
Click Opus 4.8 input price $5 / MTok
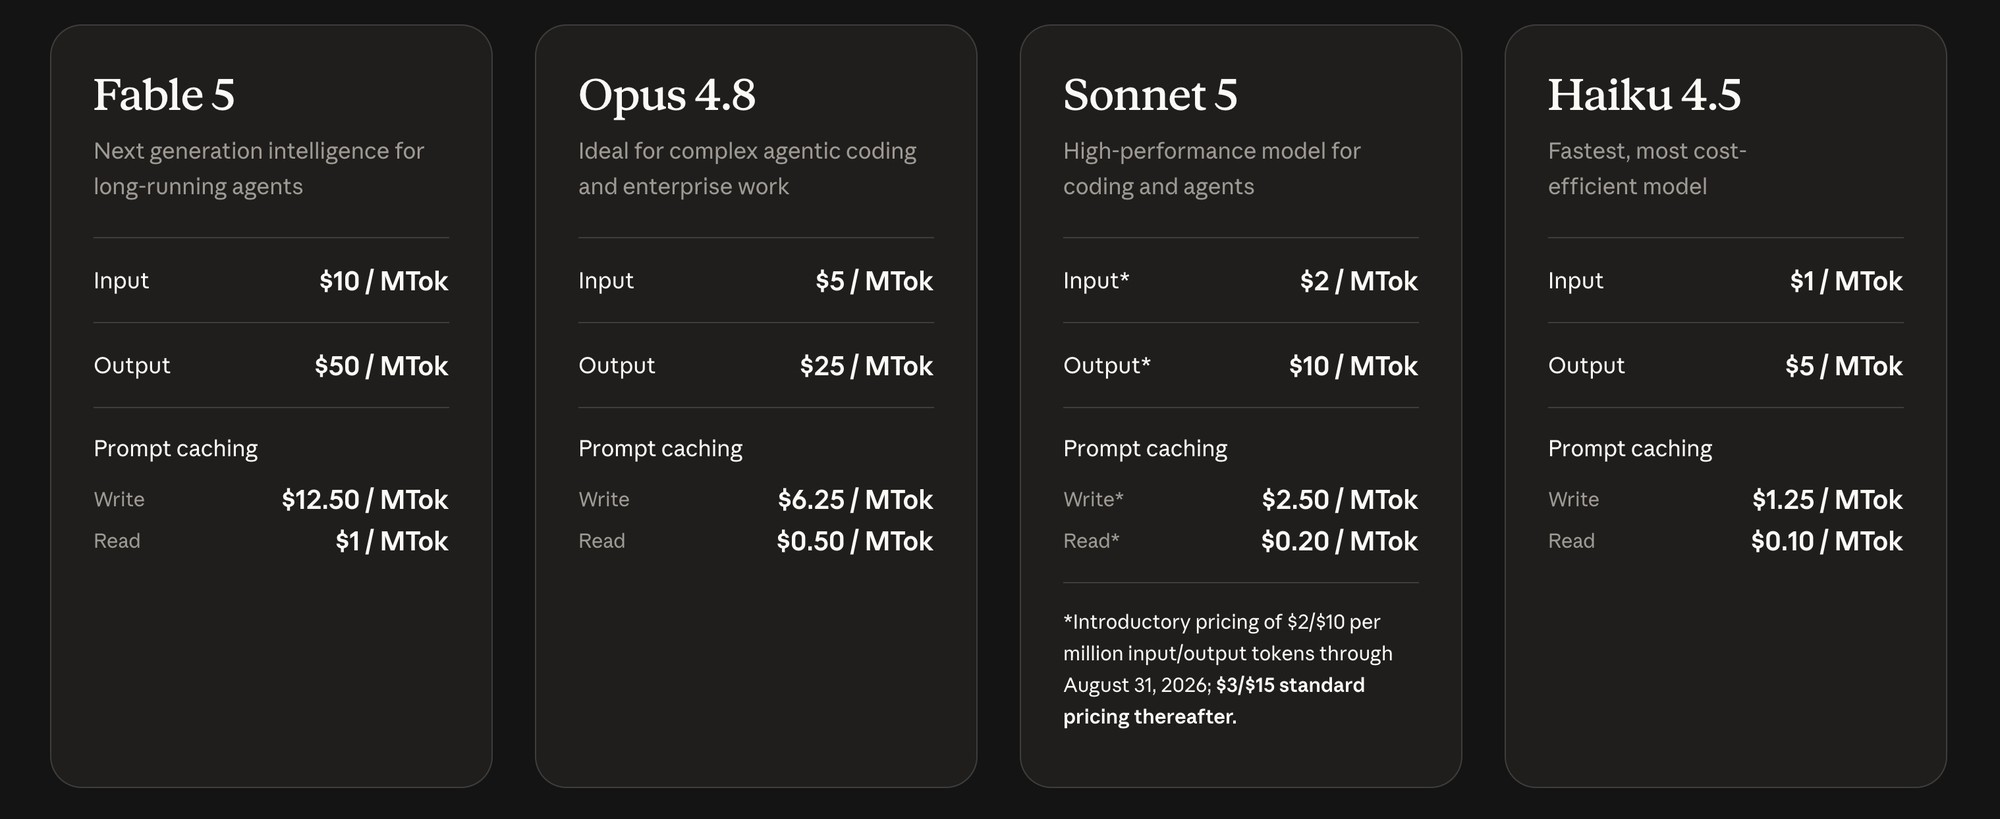coord(874,281)
